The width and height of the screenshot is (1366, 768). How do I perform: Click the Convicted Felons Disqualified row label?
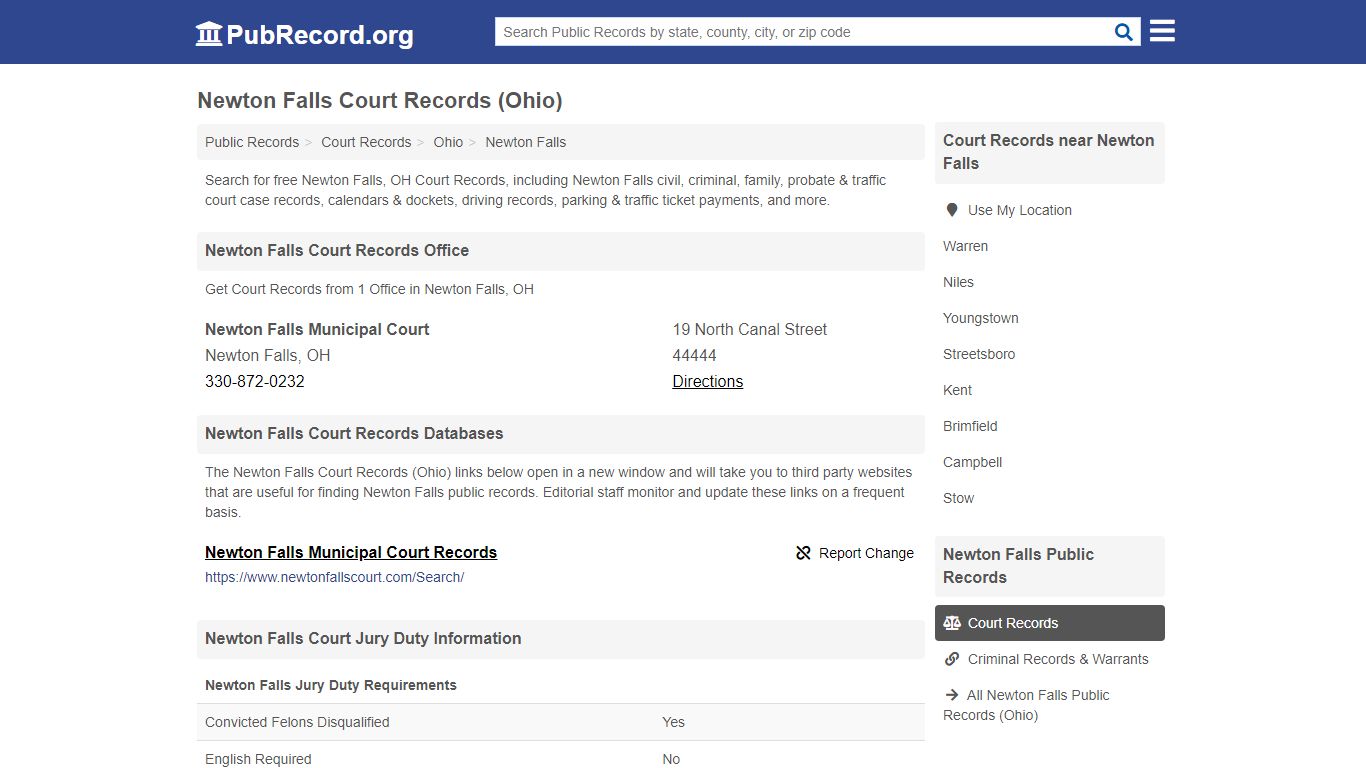tap(297, 722)
